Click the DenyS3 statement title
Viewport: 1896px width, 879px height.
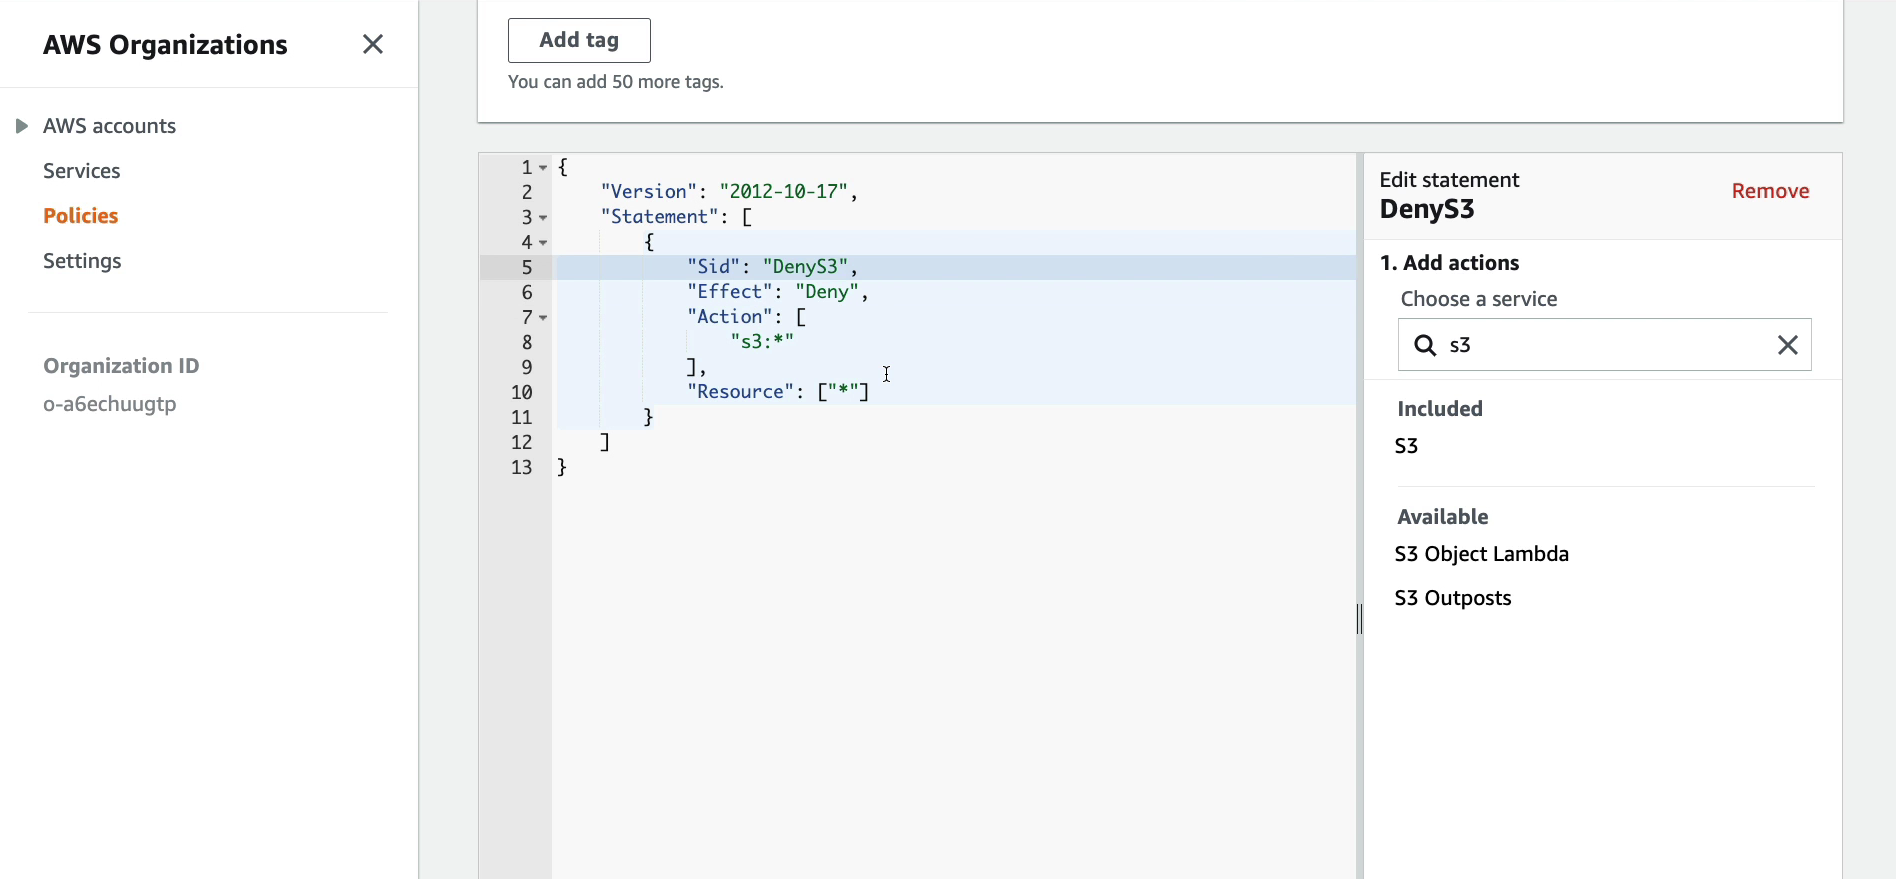[1427, 209]
